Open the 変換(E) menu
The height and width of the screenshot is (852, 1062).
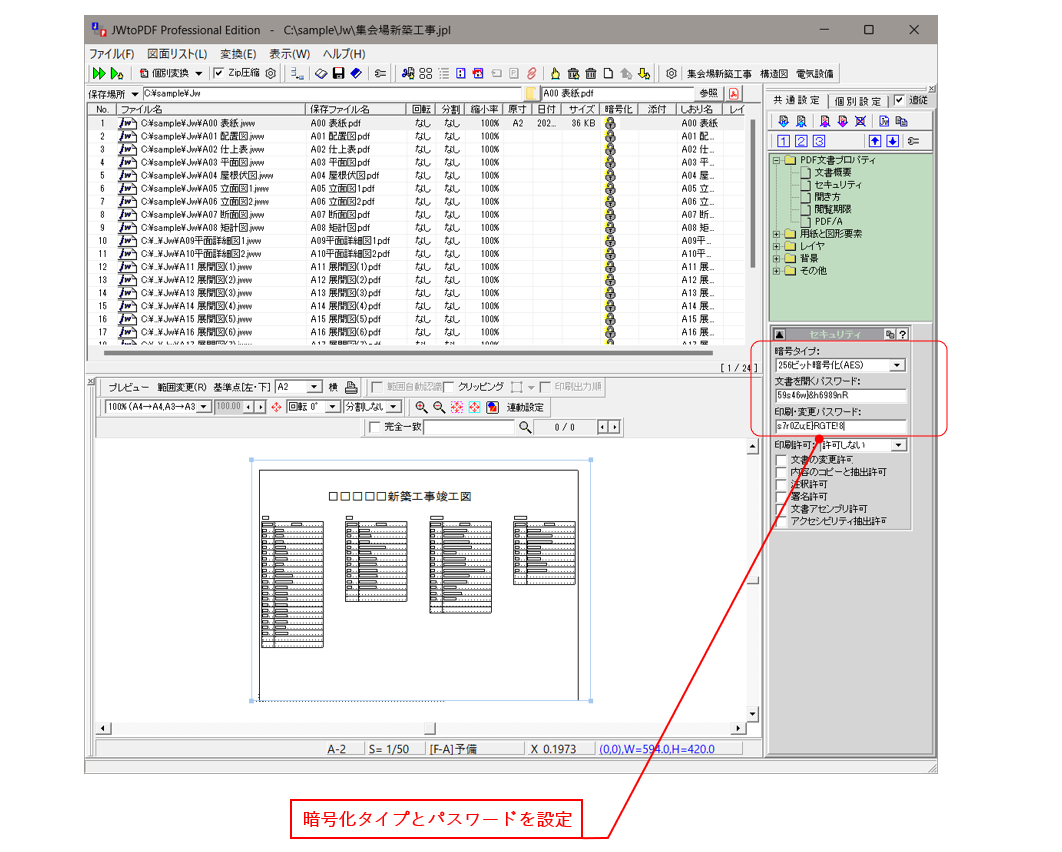(x=238, y=54)
